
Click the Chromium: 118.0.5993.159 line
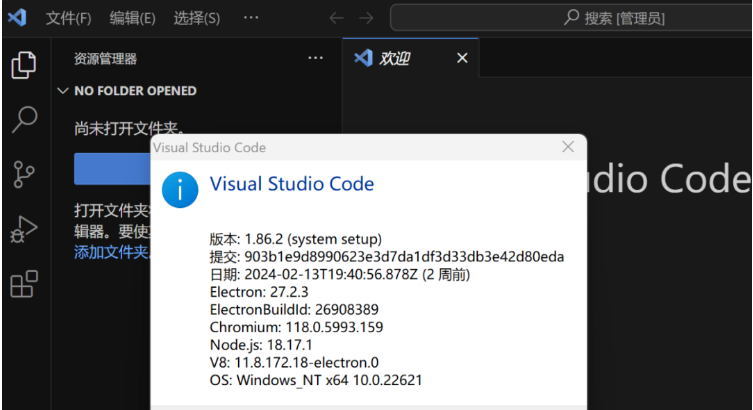pyautogui.click(x=296, y=327)
